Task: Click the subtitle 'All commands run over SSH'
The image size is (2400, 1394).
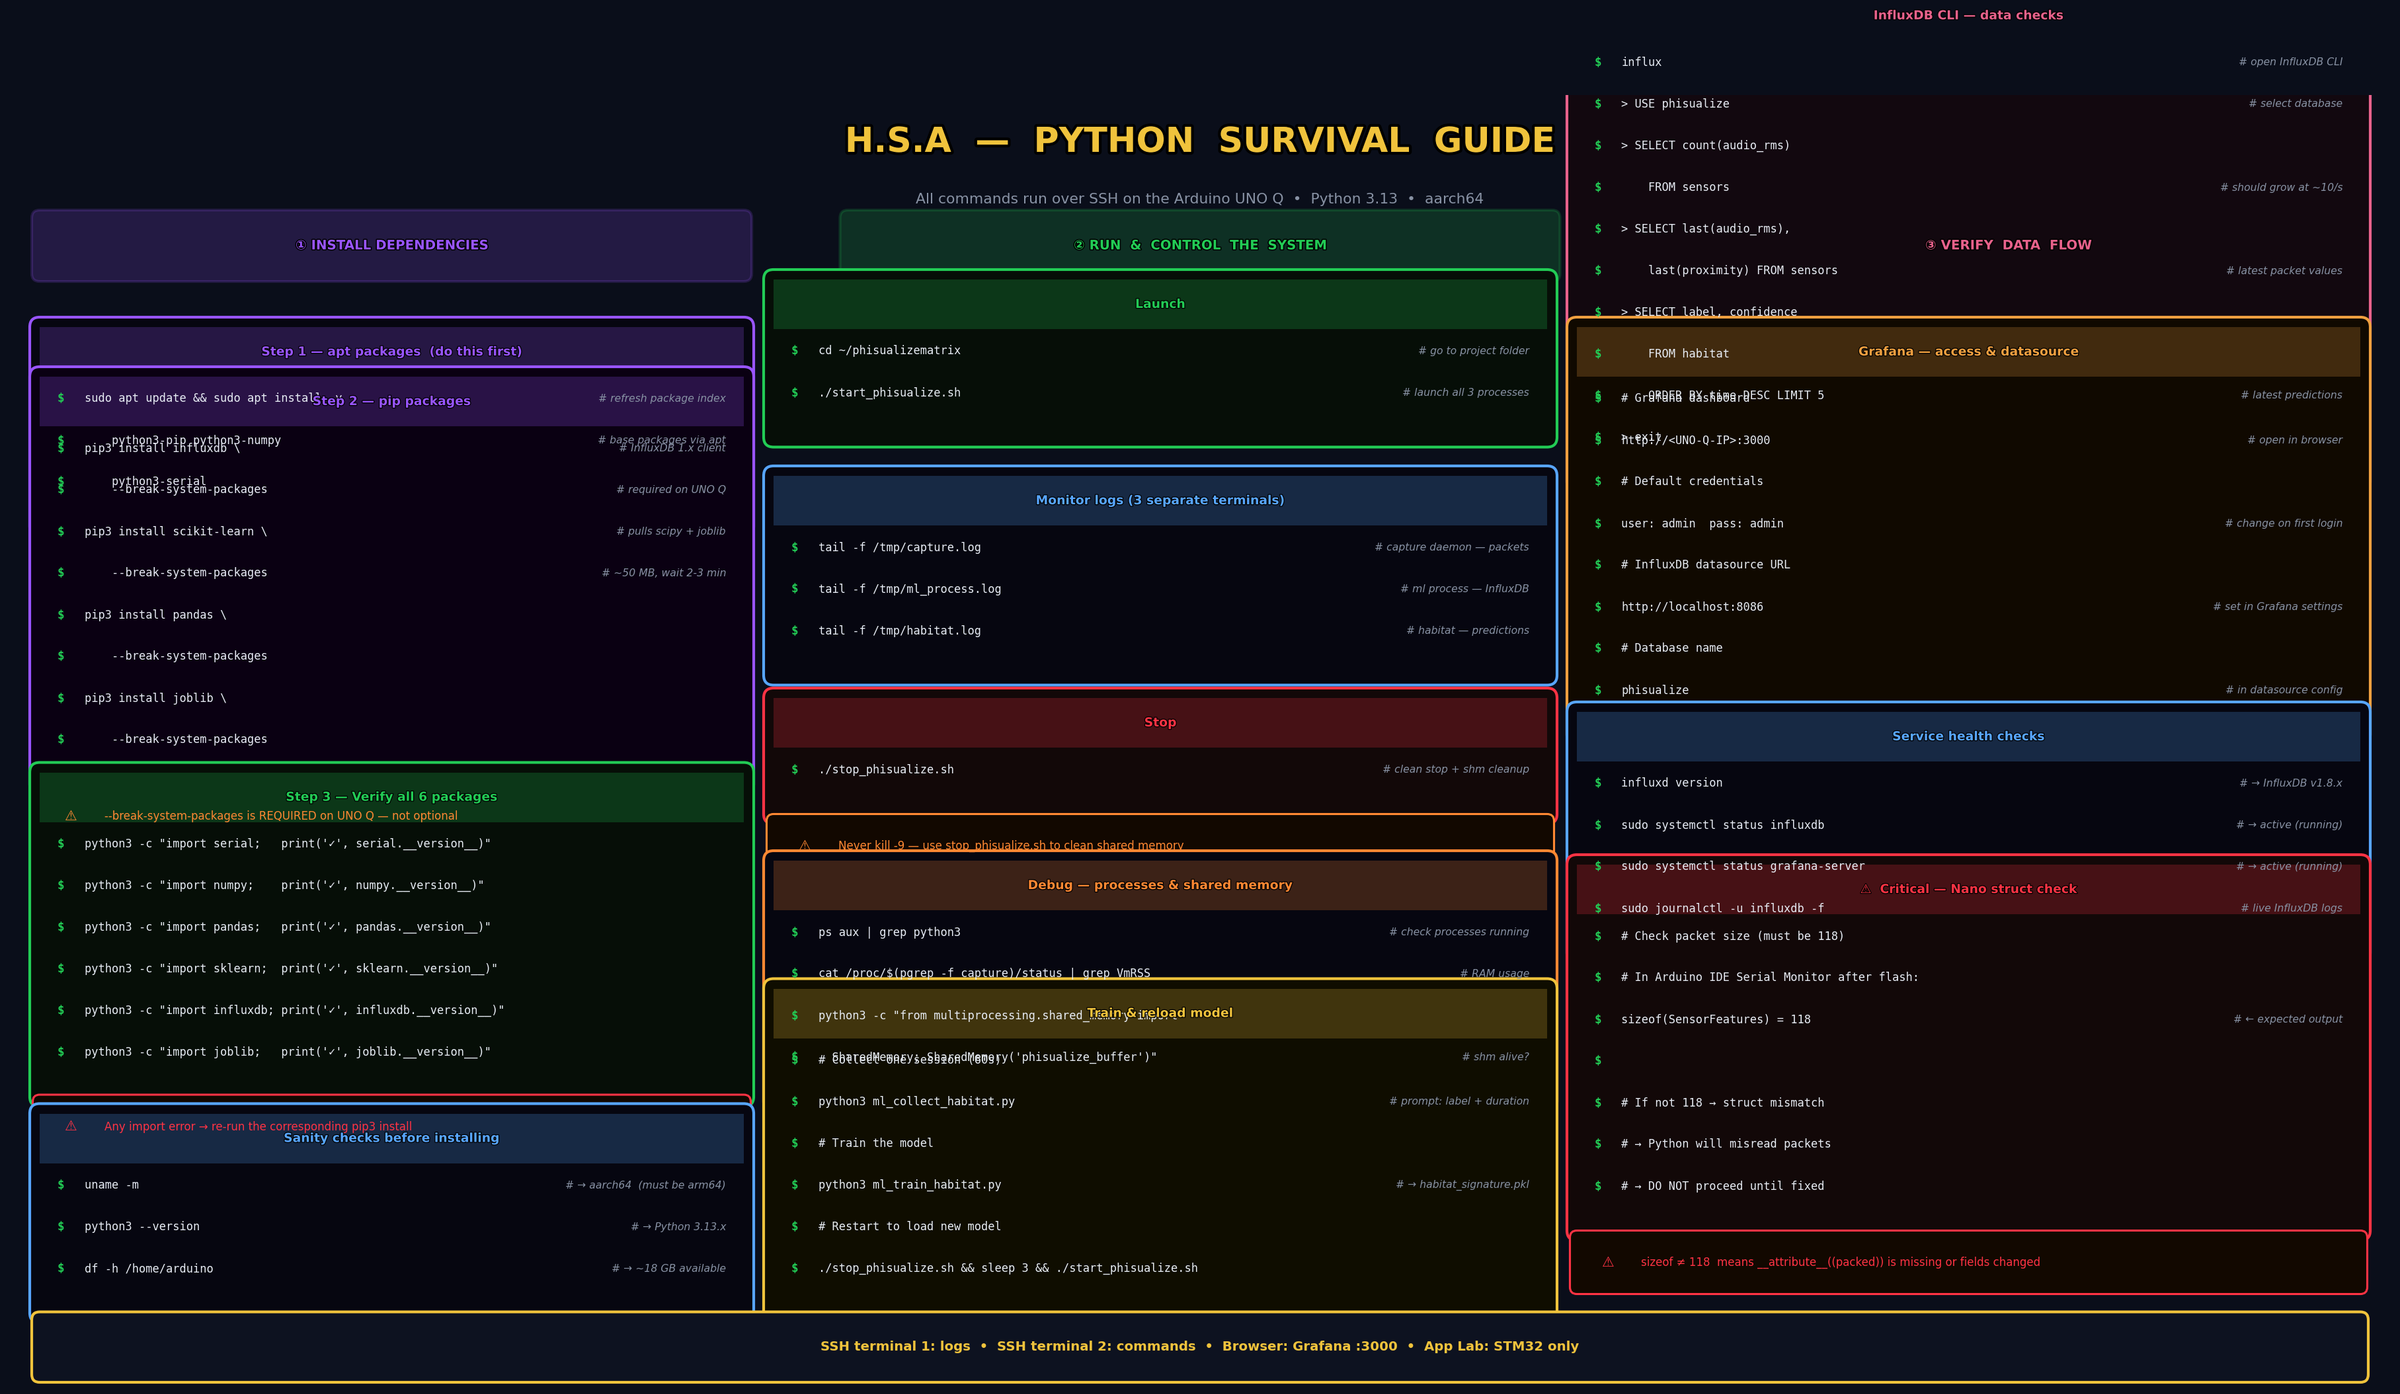Action: (1199, 199)
